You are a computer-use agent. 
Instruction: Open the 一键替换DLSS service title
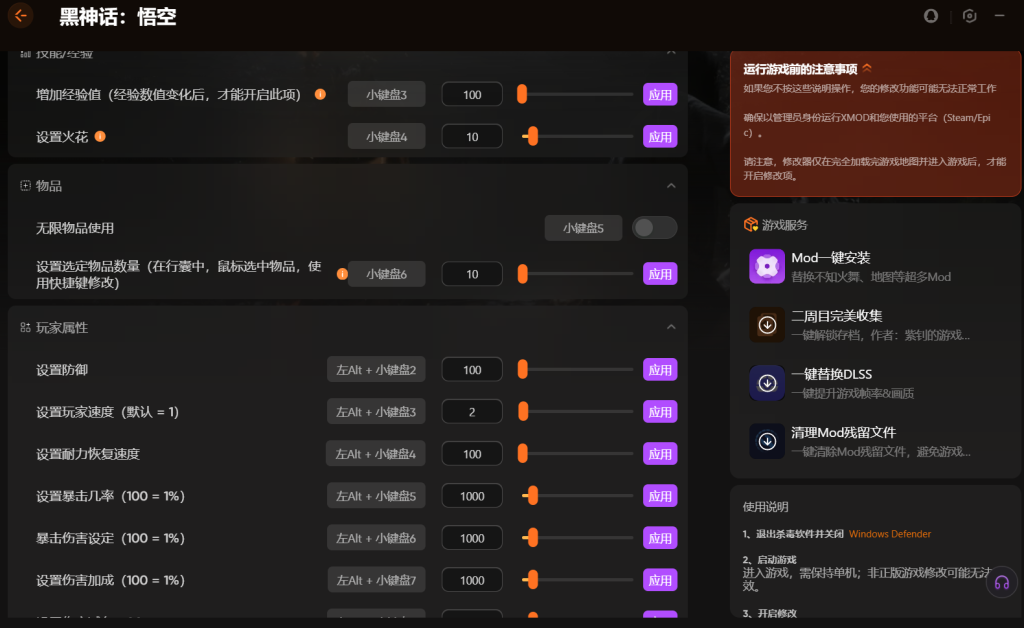tap(831, 374)
